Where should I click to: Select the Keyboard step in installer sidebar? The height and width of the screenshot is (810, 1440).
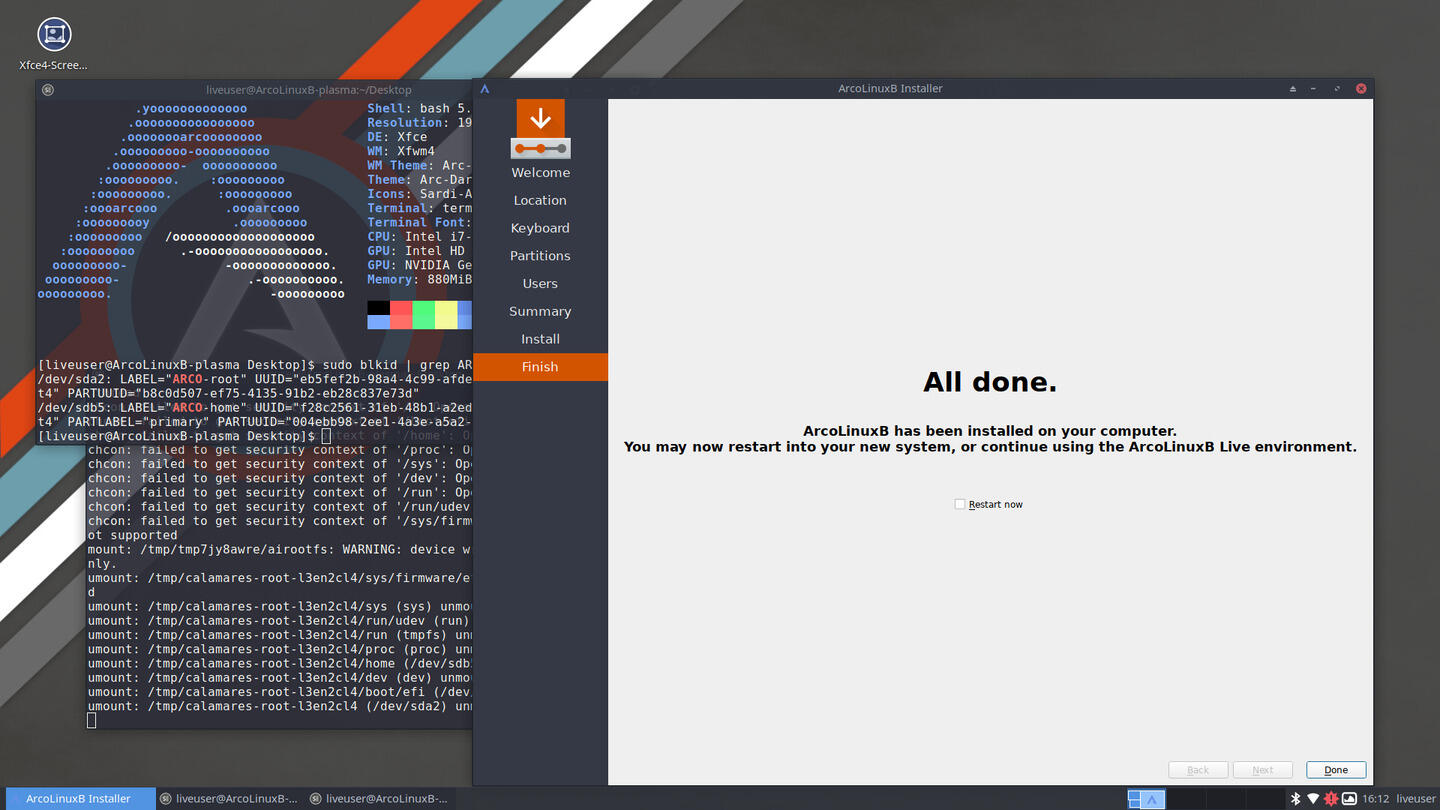tap(540, 228)
